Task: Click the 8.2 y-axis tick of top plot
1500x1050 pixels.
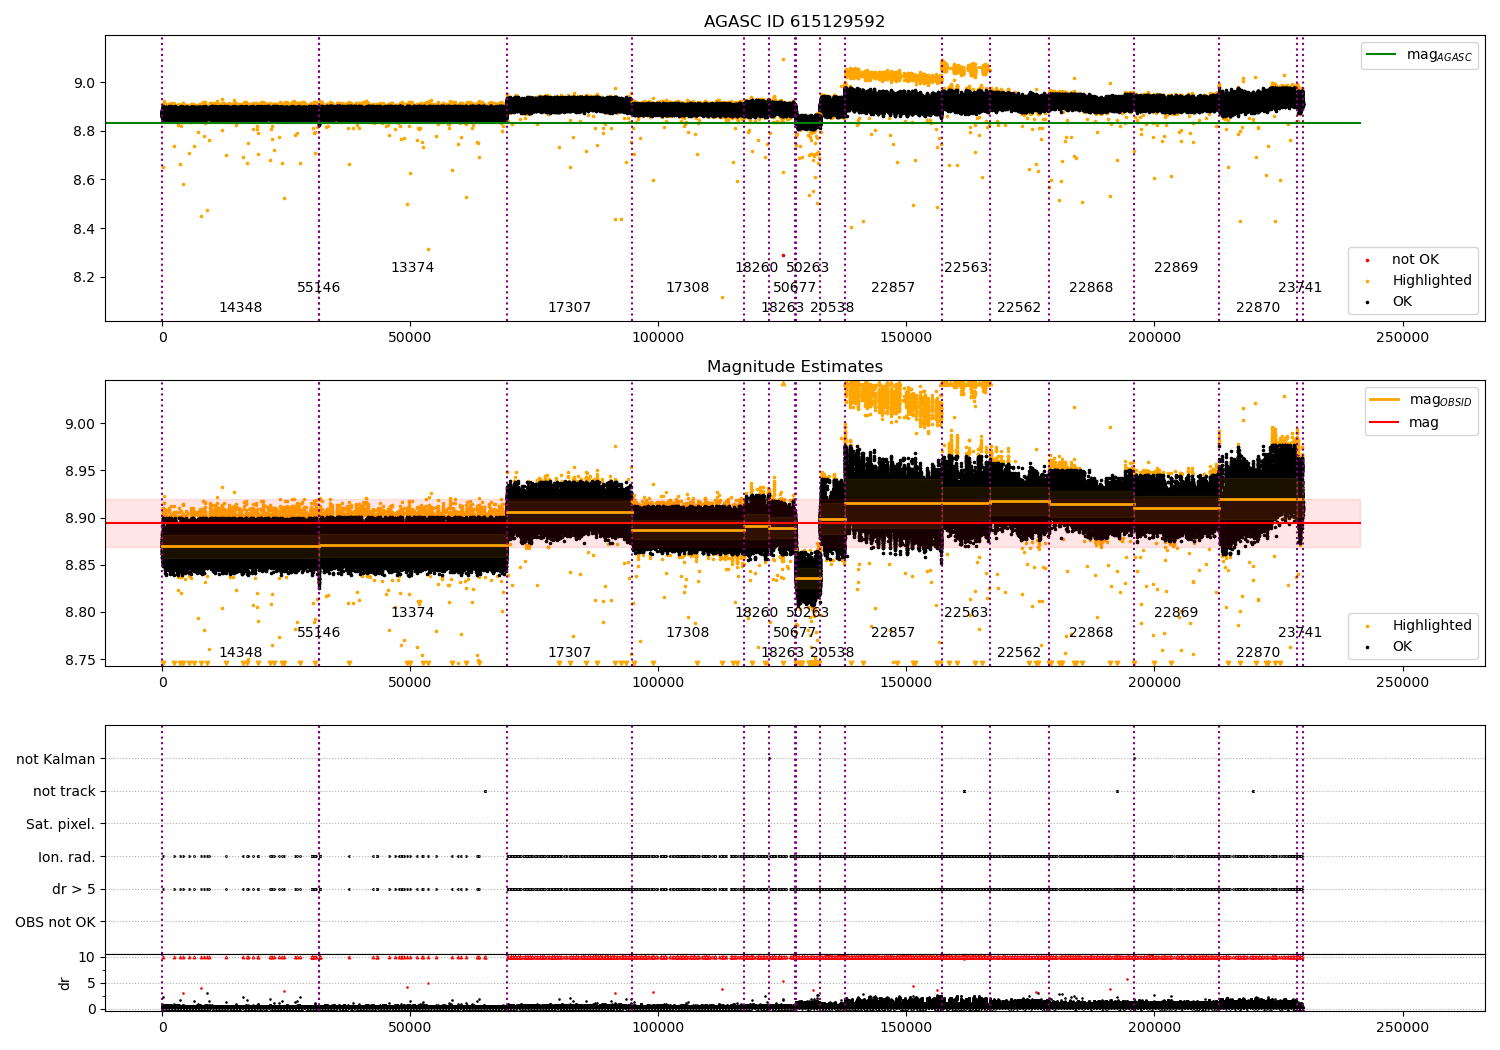Action: [x=84, y=278]
